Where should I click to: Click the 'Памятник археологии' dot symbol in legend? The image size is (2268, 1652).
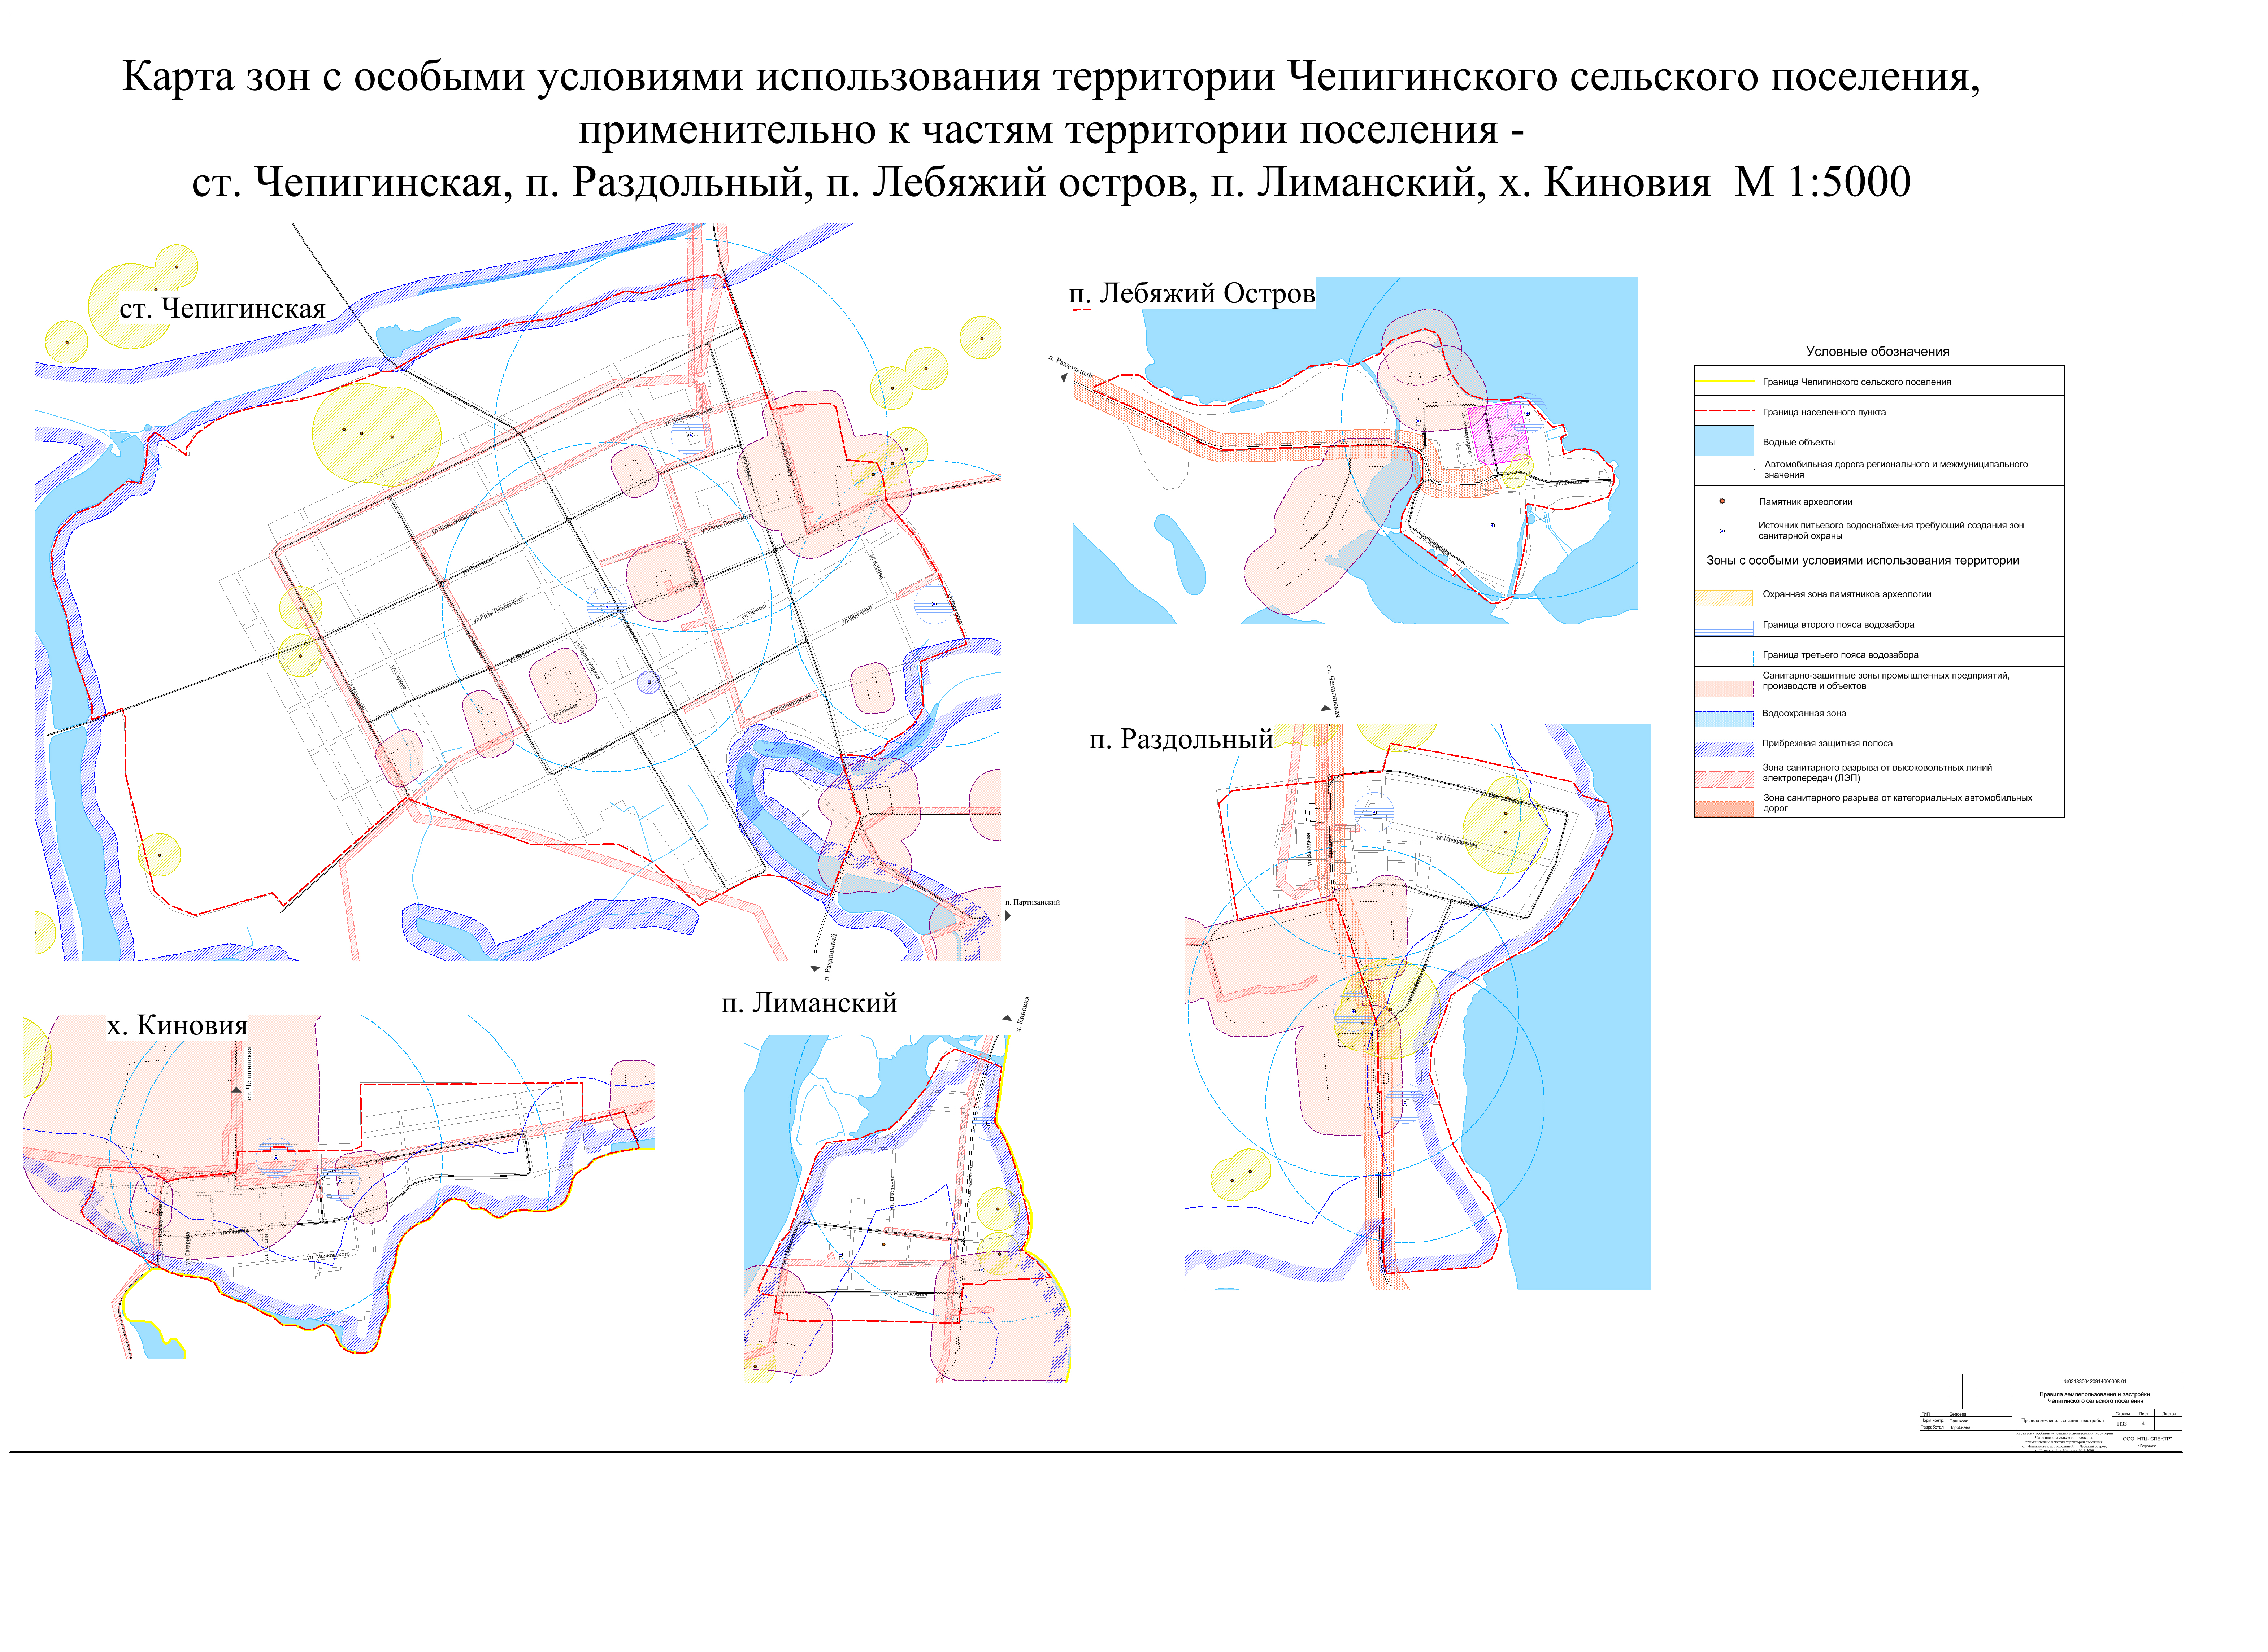(x=1722, y=501)
